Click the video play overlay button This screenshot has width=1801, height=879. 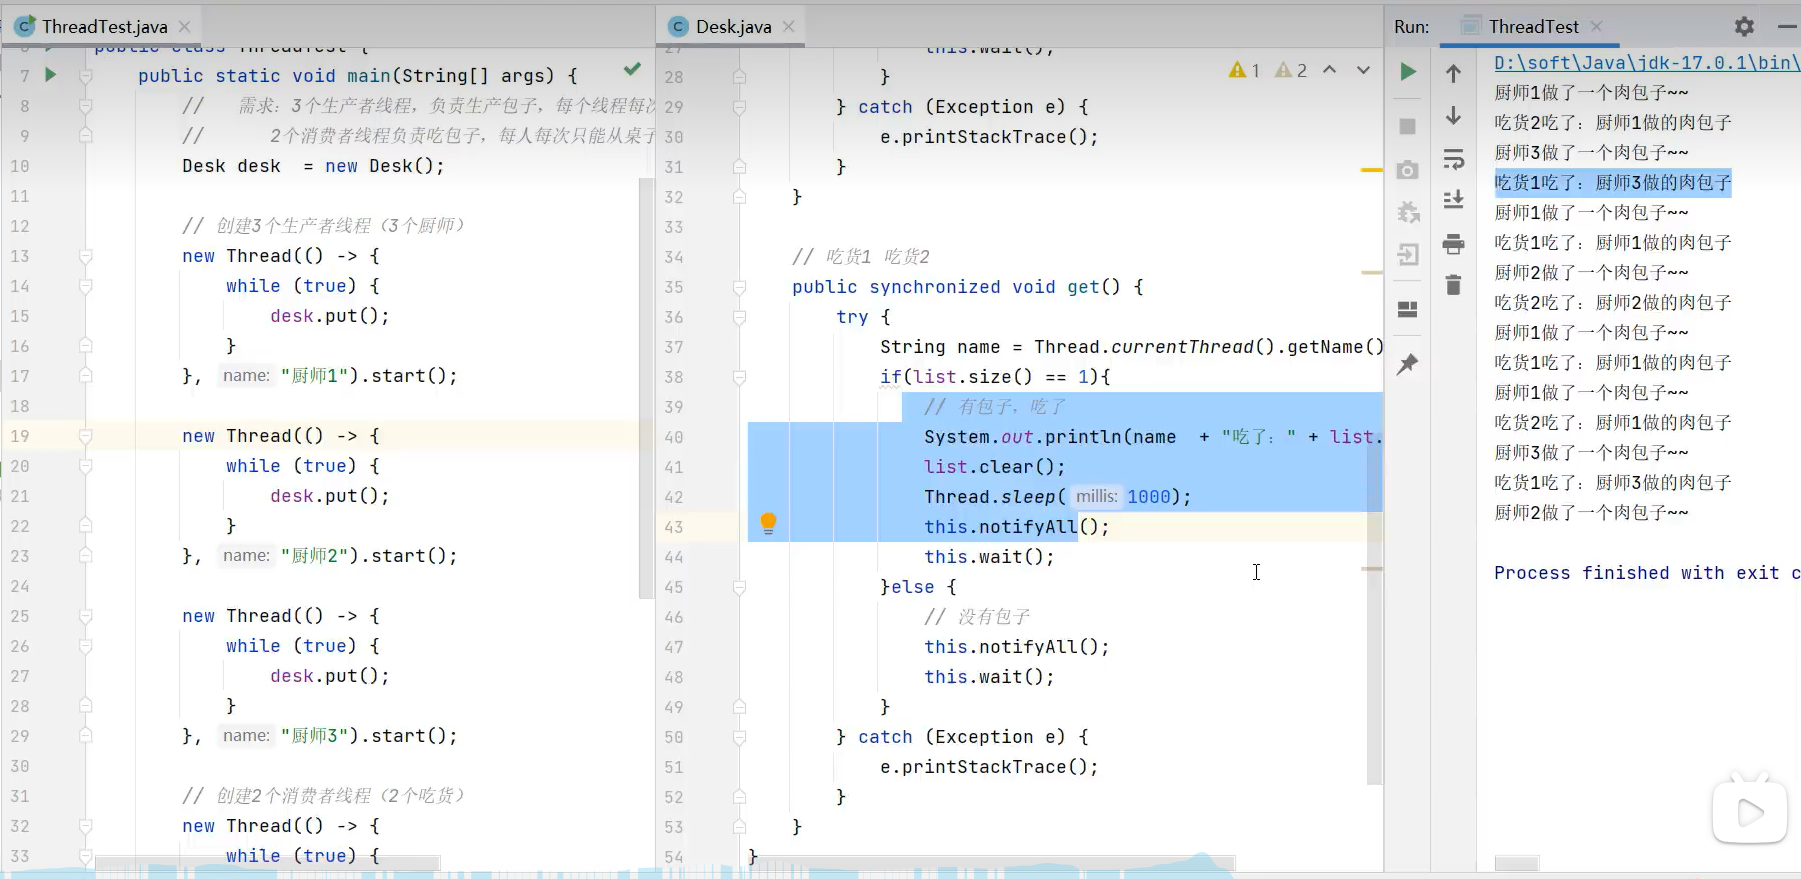(1749, 812)
